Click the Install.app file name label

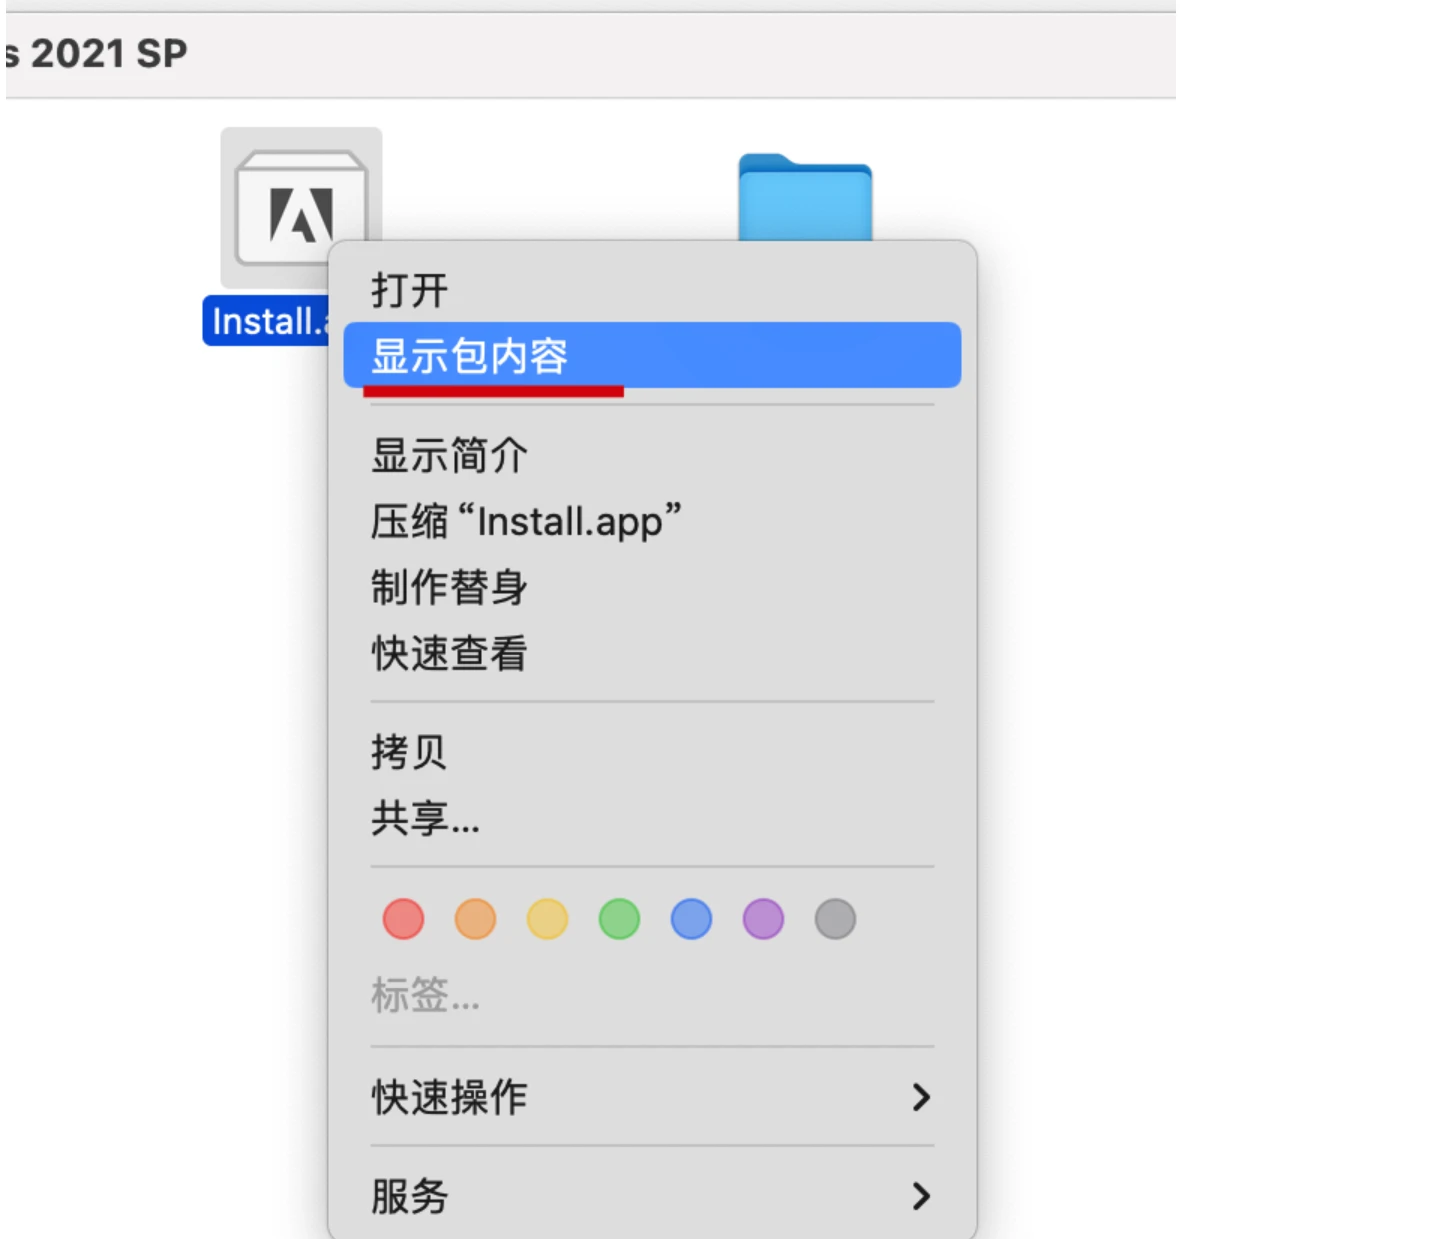point(266,321)
